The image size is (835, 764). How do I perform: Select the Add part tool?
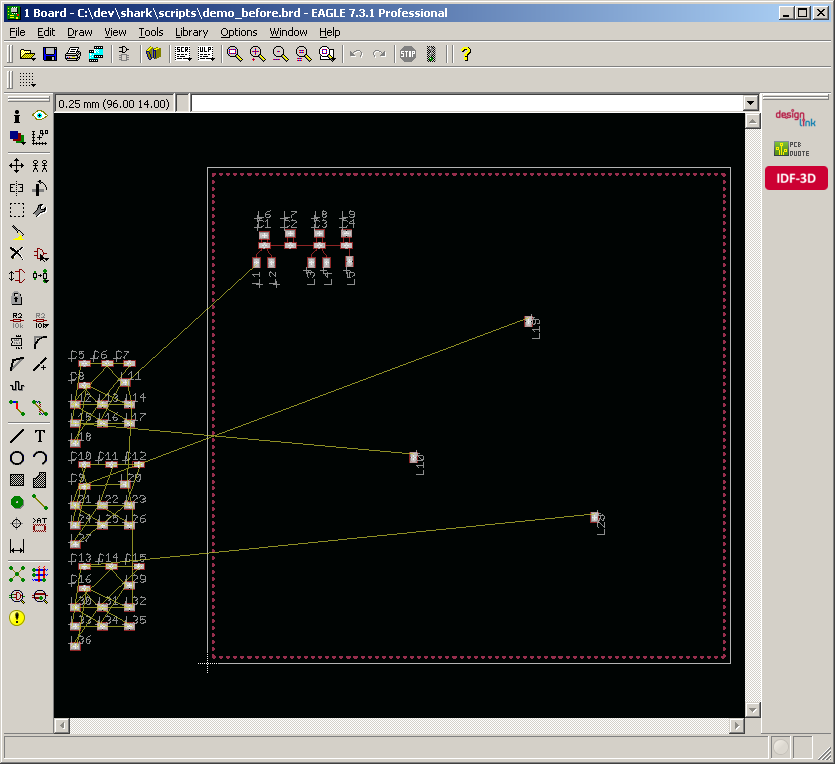point(40,254)
